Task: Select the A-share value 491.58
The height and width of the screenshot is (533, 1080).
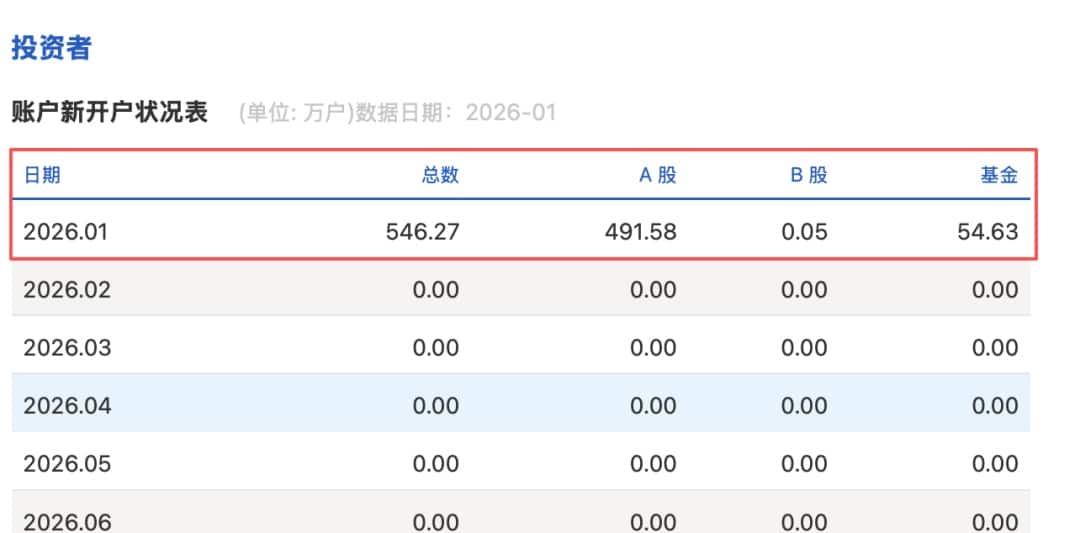Action: pyautogui.click(x=641, y=232)
